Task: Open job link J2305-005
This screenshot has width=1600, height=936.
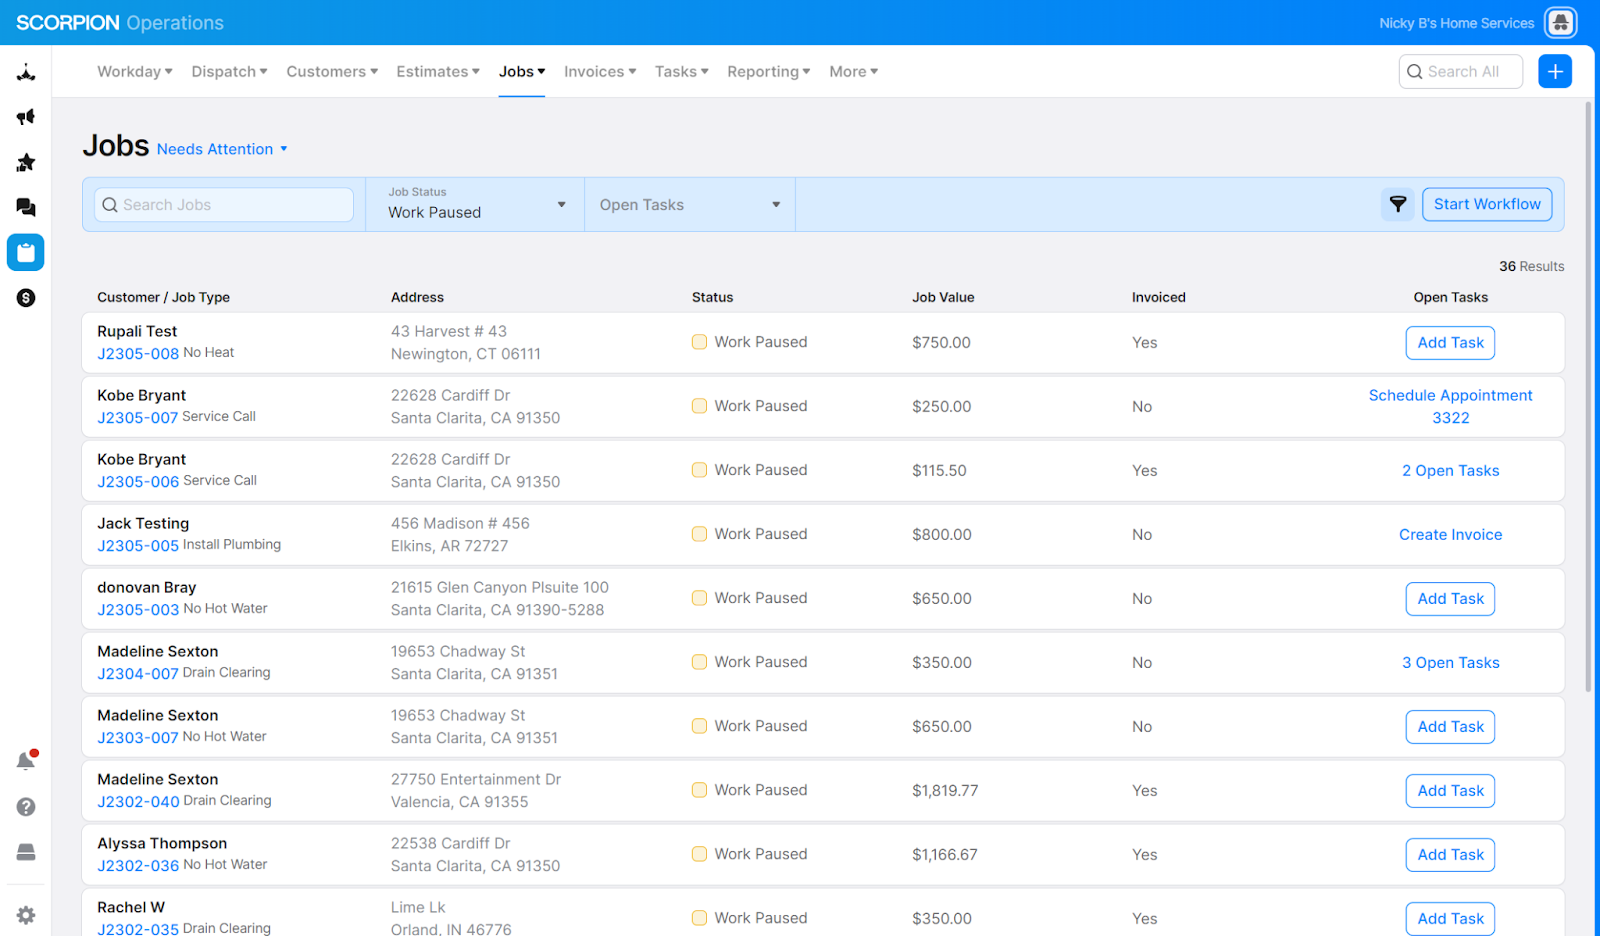Action: point(138,546)
